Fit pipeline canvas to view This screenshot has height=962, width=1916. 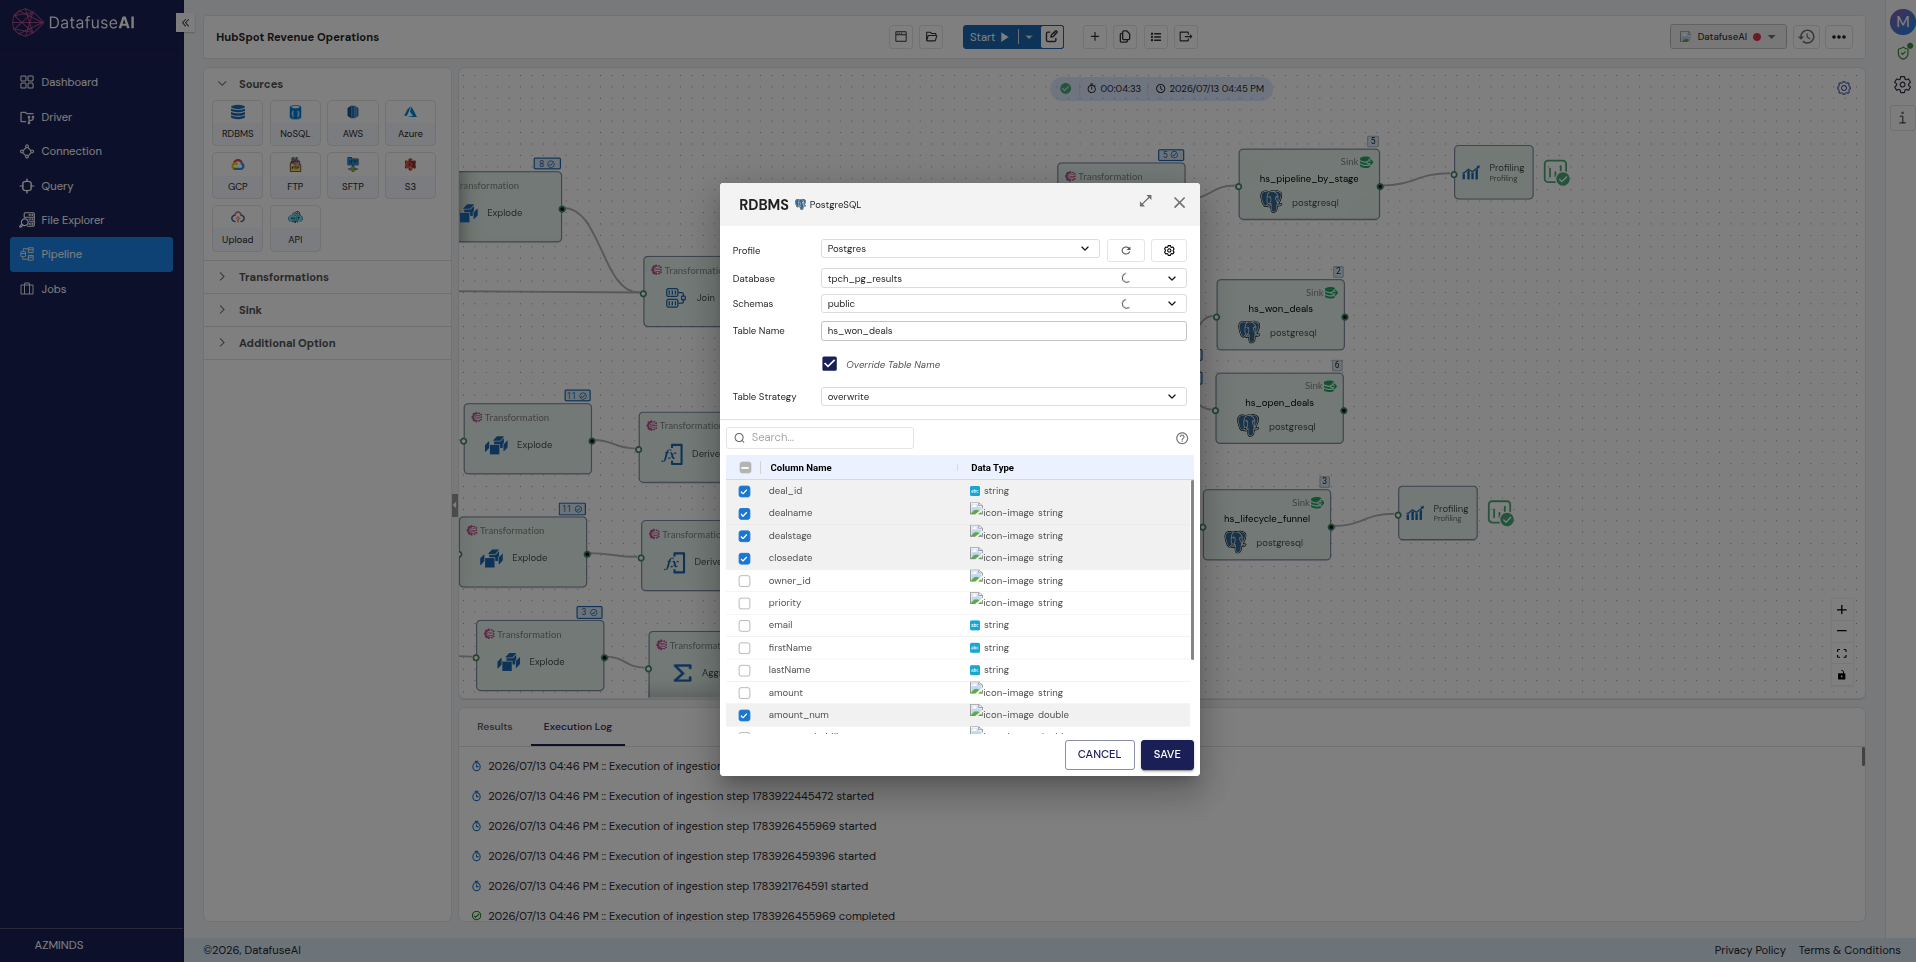1842,654
